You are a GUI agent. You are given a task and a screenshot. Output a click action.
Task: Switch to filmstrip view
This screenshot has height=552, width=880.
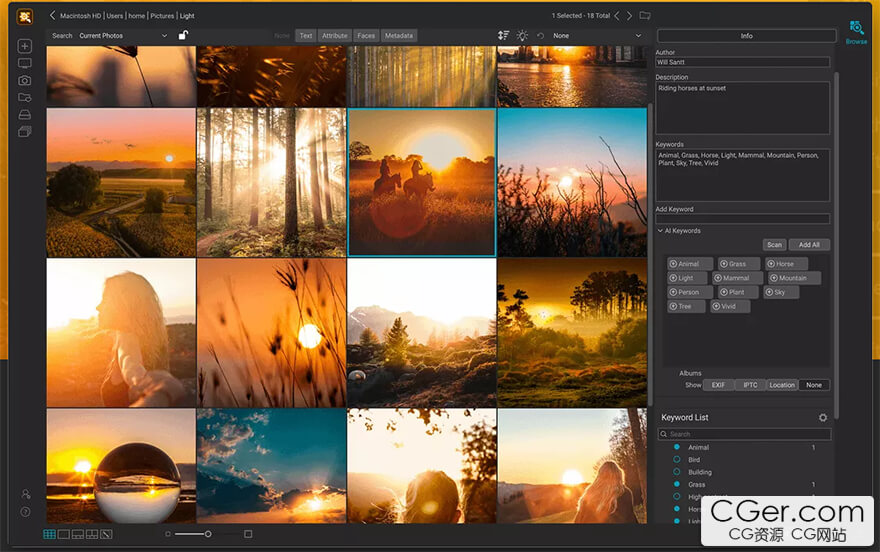click(x=78, y=534)
